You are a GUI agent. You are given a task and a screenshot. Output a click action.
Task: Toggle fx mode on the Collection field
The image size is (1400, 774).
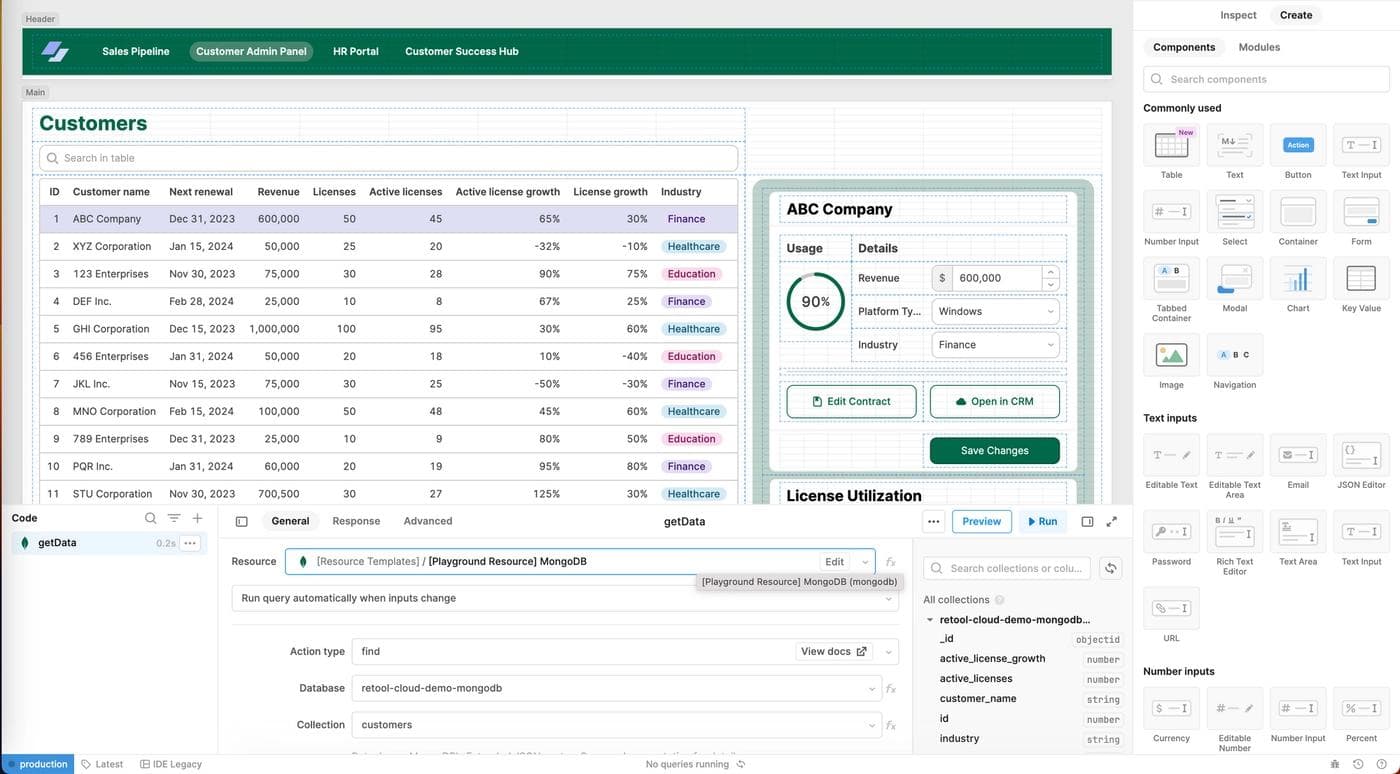889,724
